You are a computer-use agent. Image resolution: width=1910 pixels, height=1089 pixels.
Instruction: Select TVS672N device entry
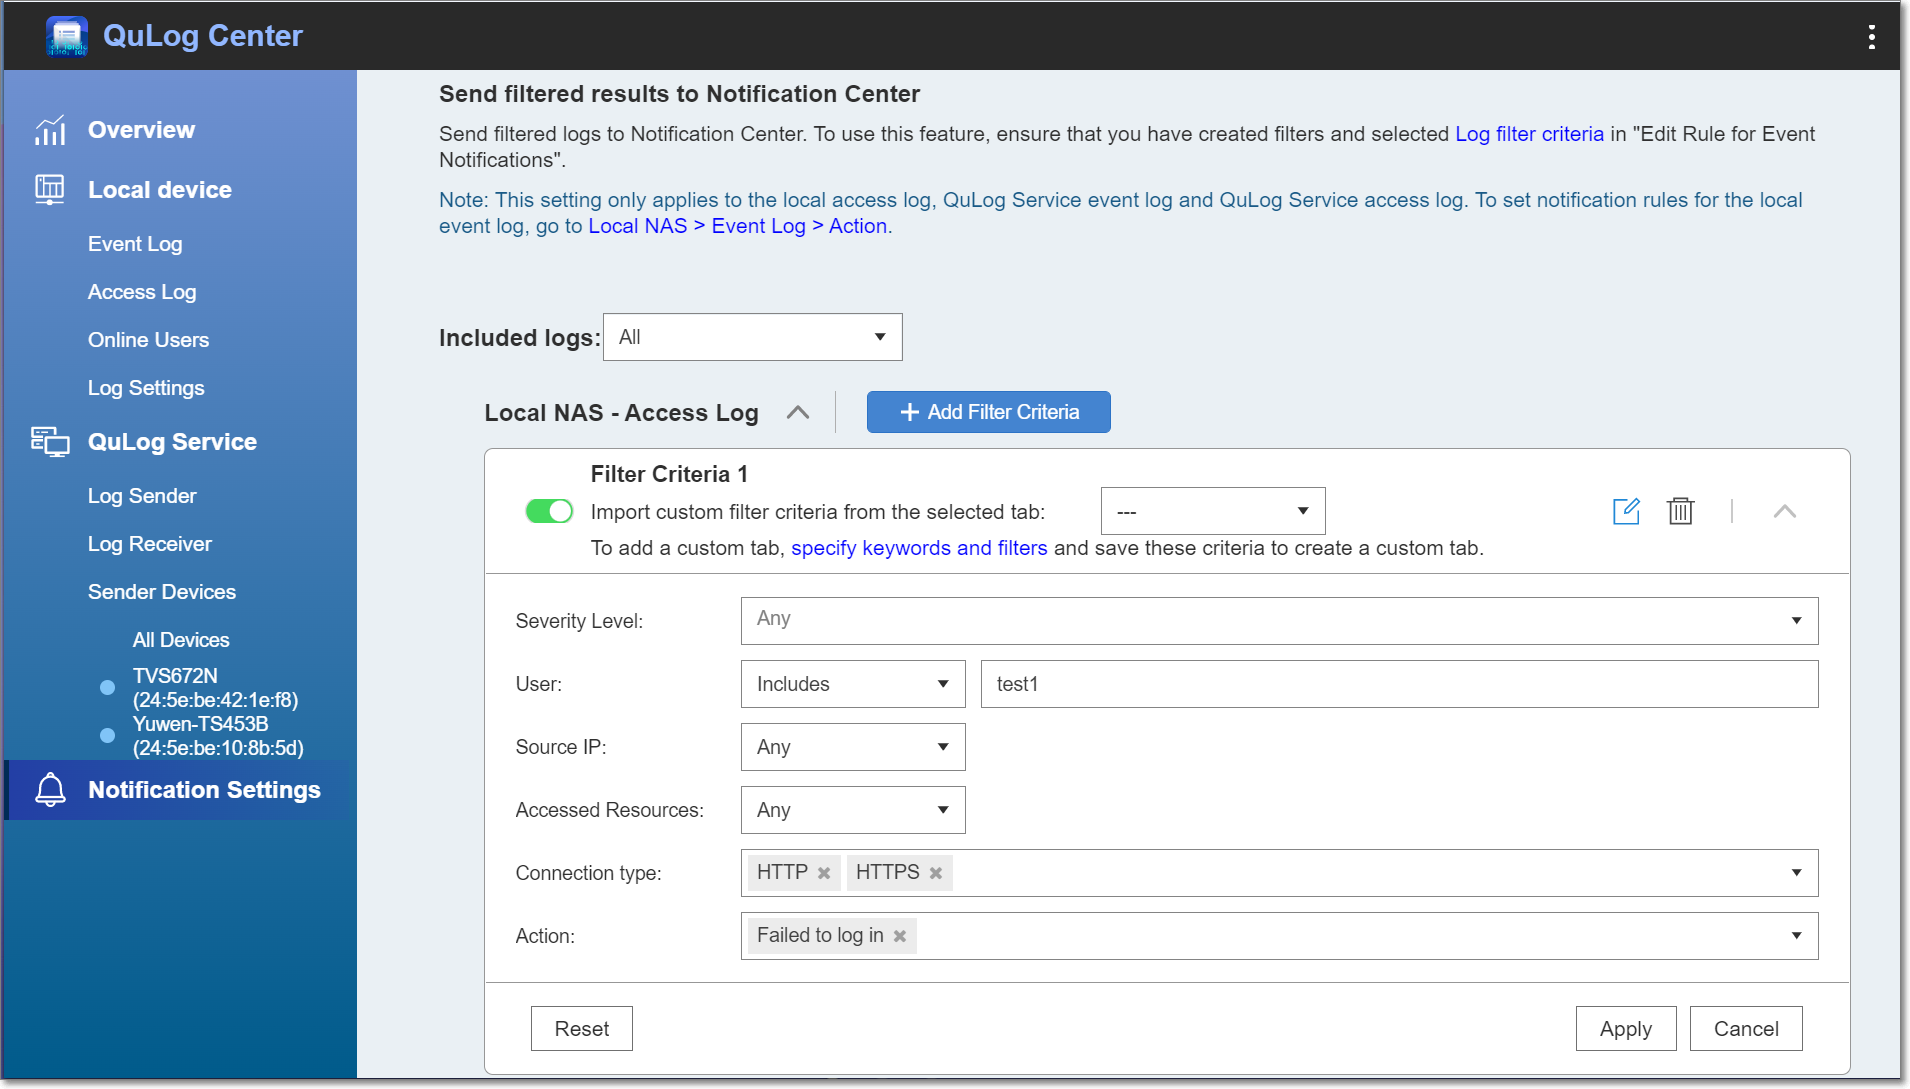pyautogui.click(x=215, y=688)
